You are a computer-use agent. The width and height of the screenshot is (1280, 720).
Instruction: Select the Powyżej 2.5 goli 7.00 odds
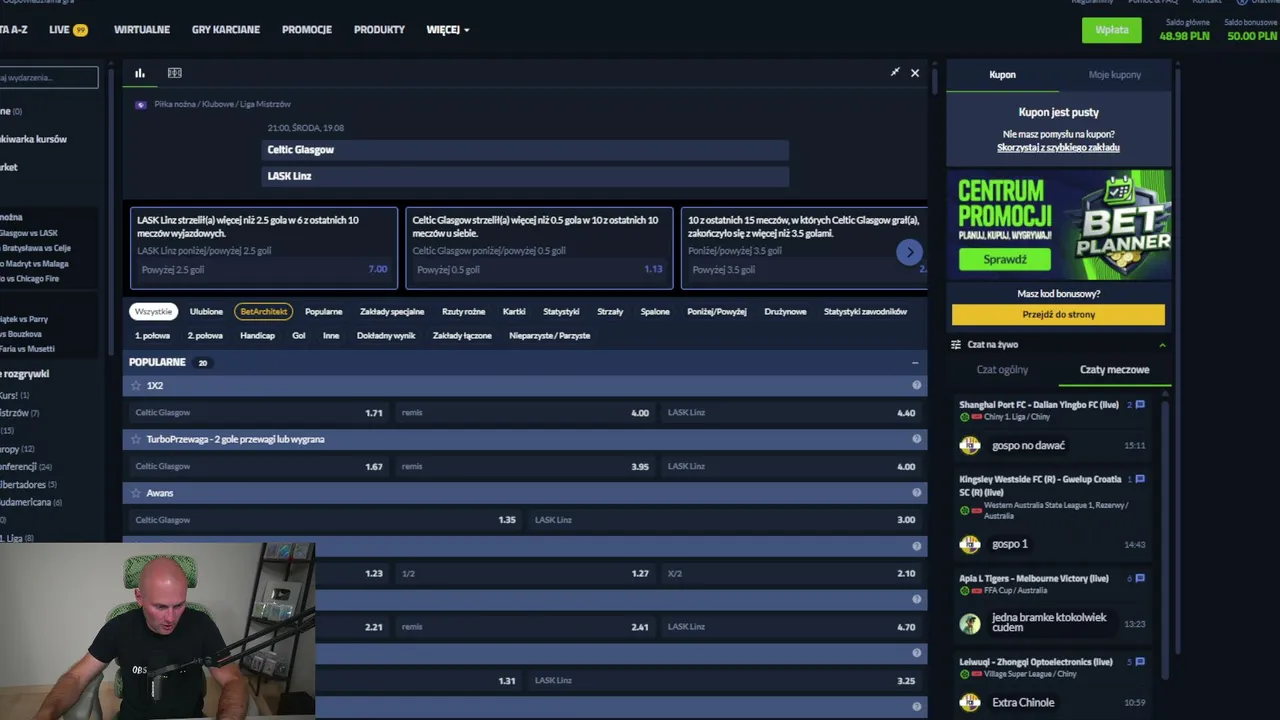263,270
